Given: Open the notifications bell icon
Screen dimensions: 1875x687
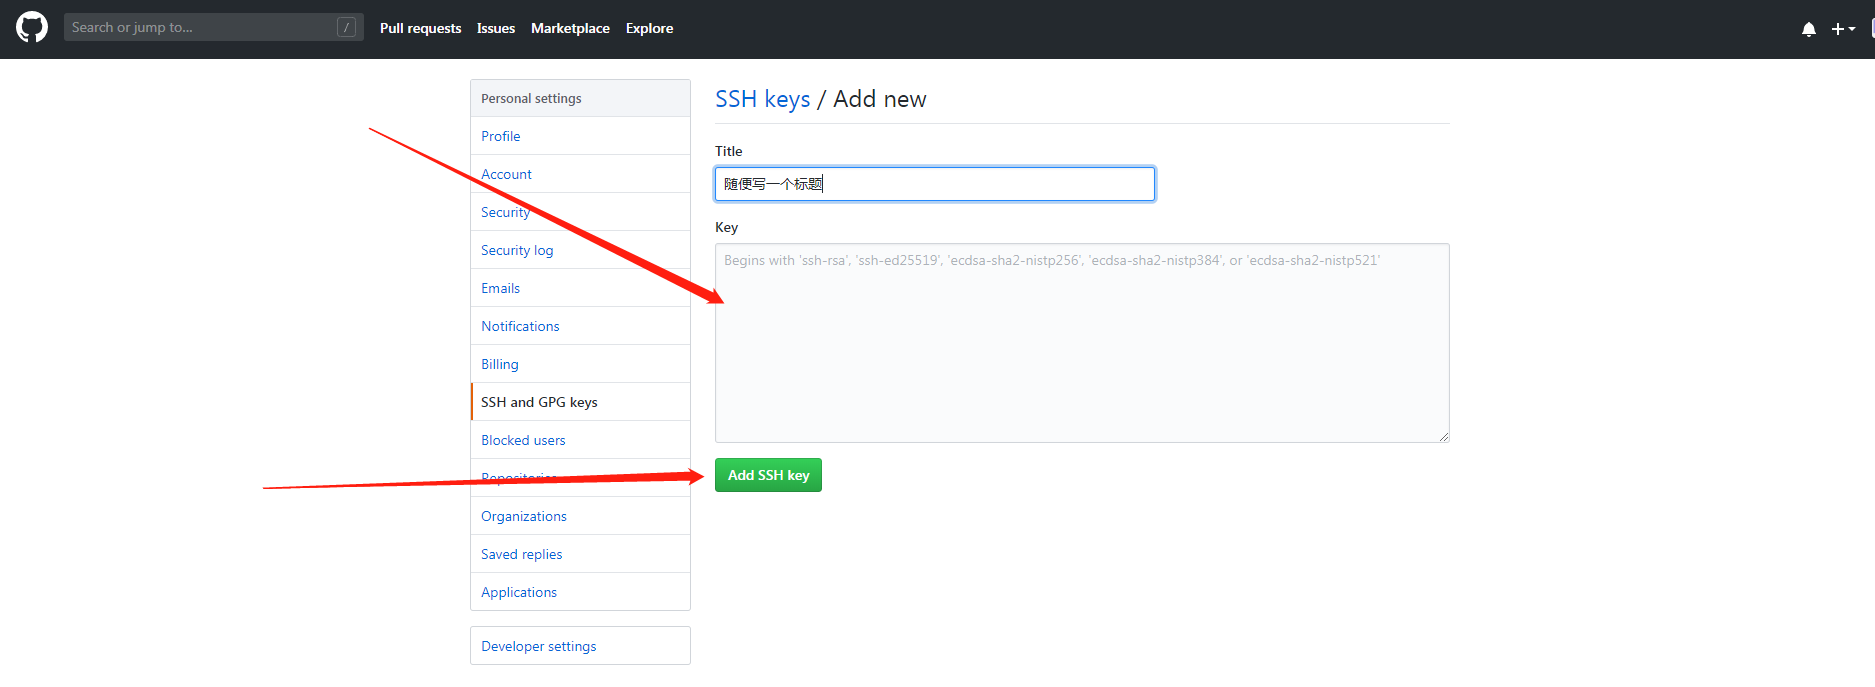Looking at the screenshot, I should [x=1808, y=29].
